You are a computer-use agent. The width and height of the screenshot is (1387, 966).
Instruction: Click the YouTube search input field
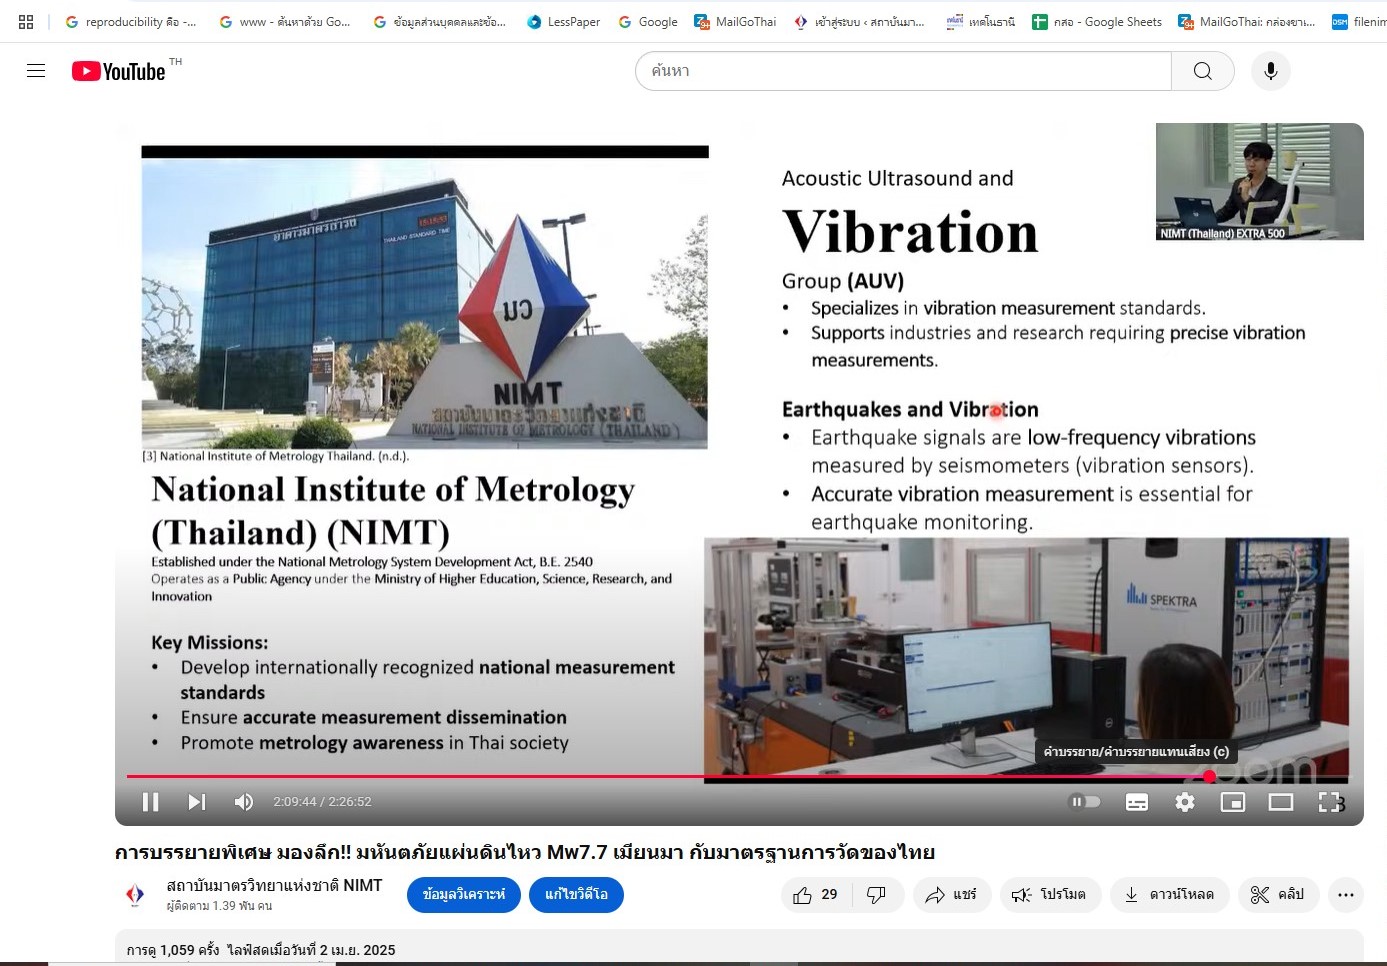pyautogui.click(x=900, y=71)
